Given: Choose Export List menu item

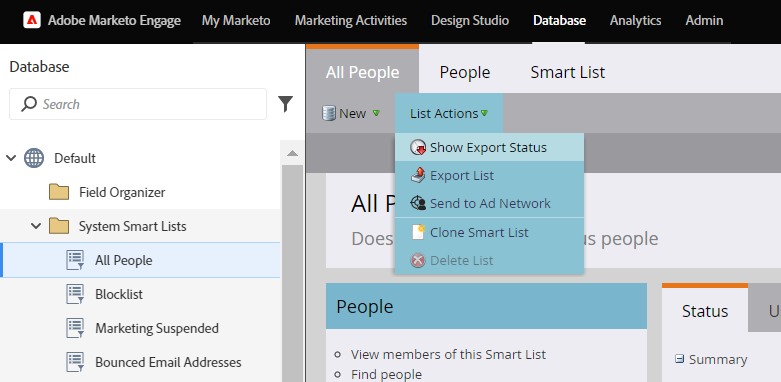Looking at the screenshot, I should pyautogui.click(x=489, y=175).
